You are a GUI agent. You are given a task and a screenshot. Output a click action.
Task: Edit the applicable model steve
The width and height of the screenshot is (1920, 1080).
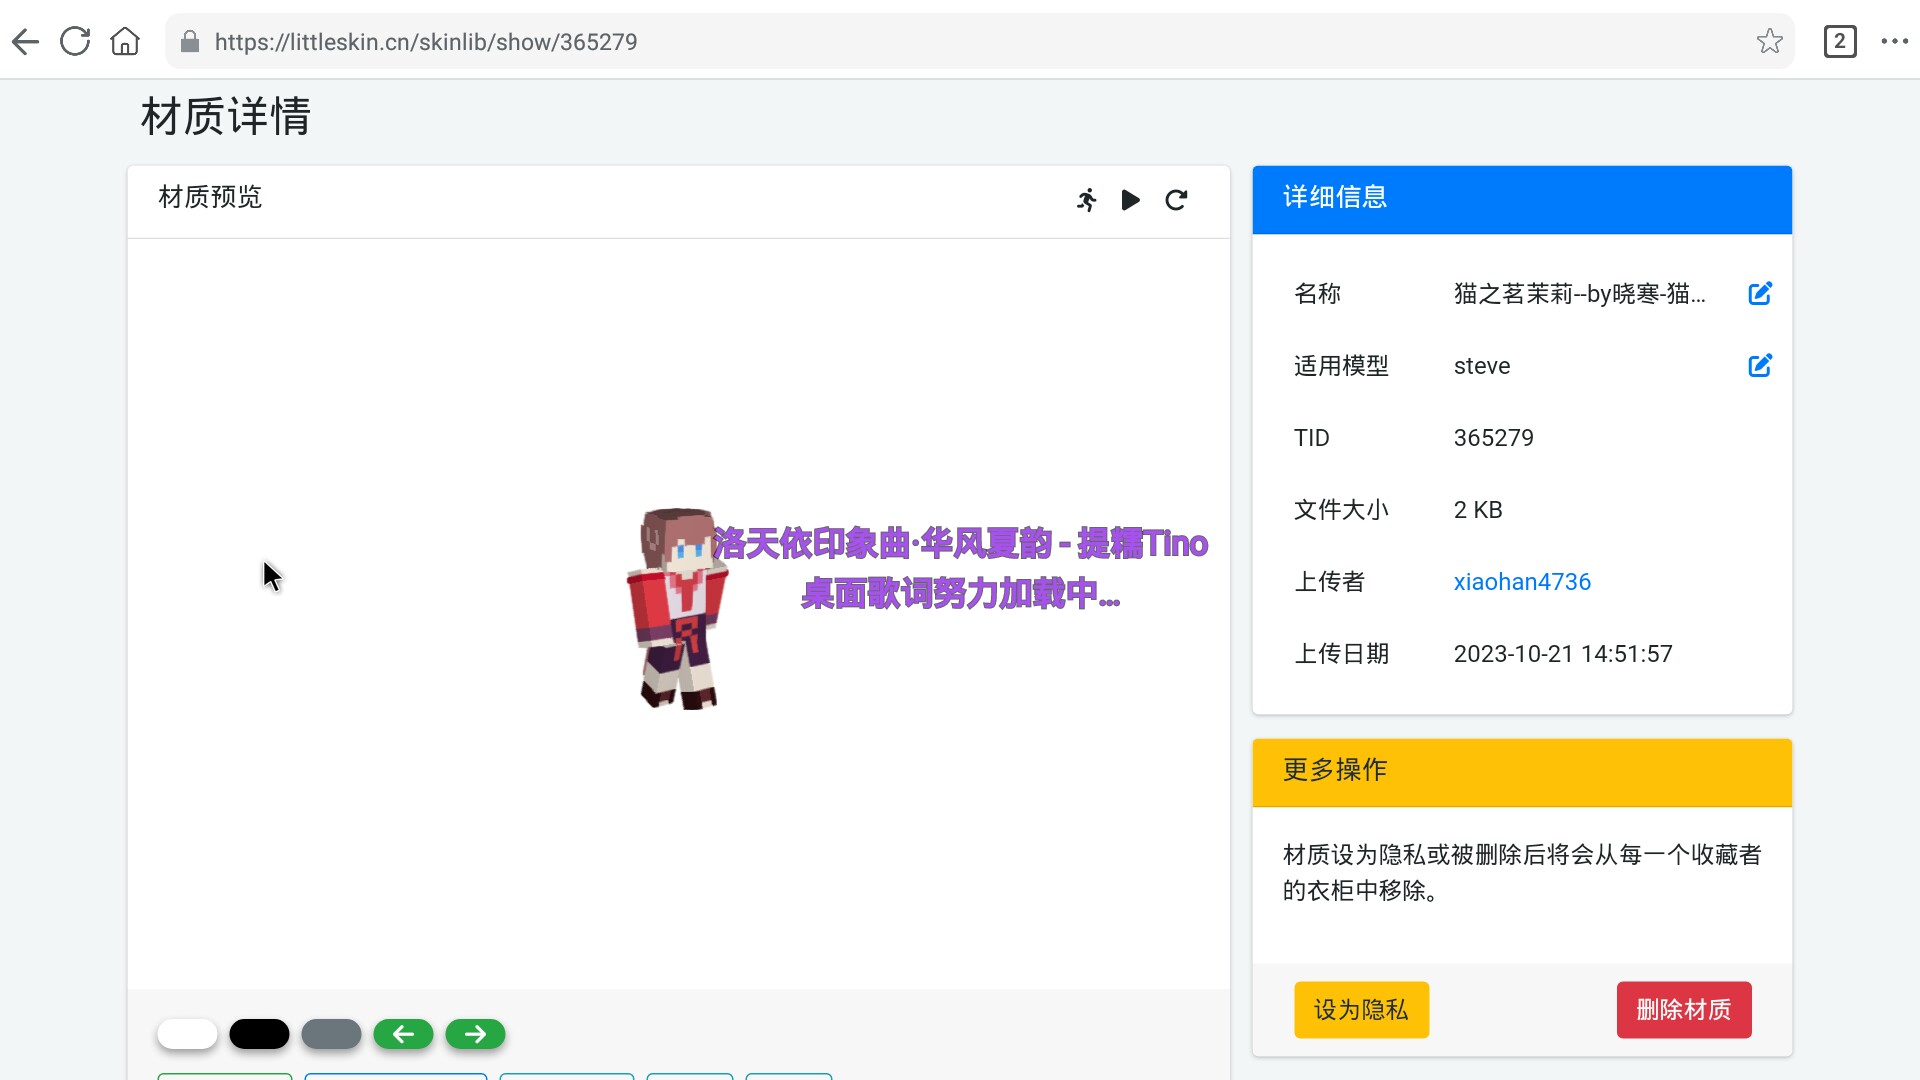tap(1760, 365)
